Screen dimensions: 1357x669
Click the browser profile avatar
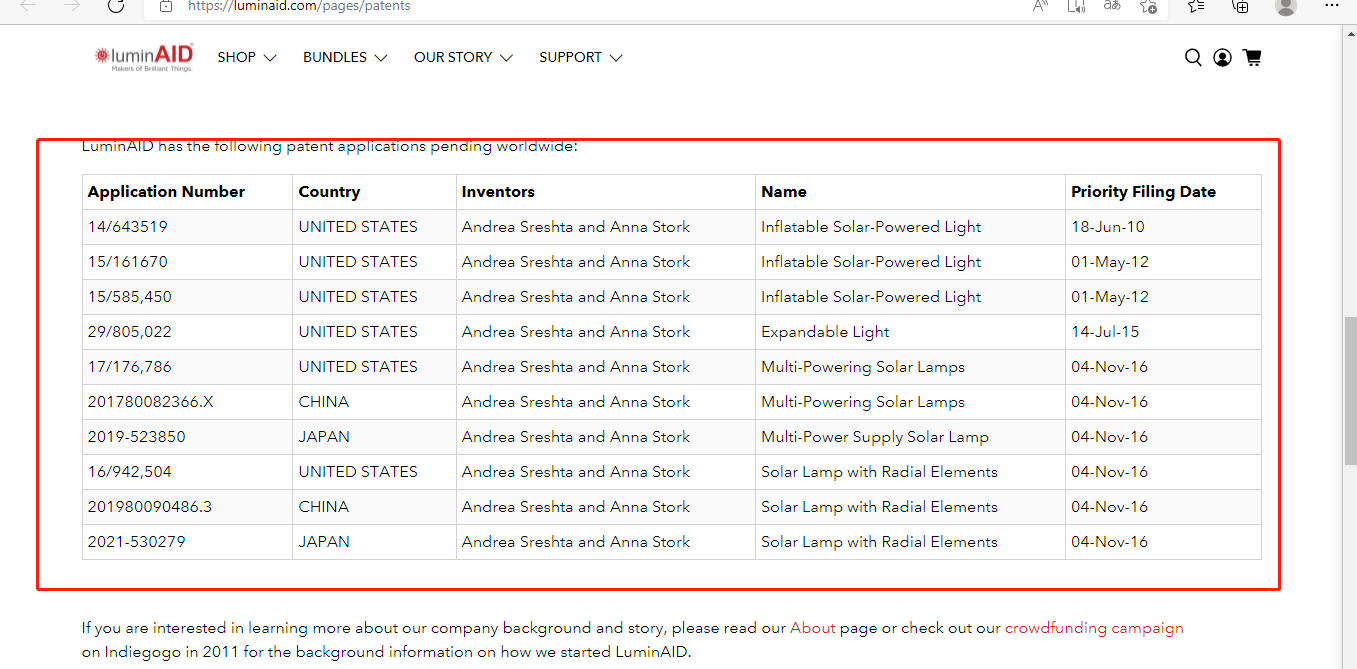1286,6
